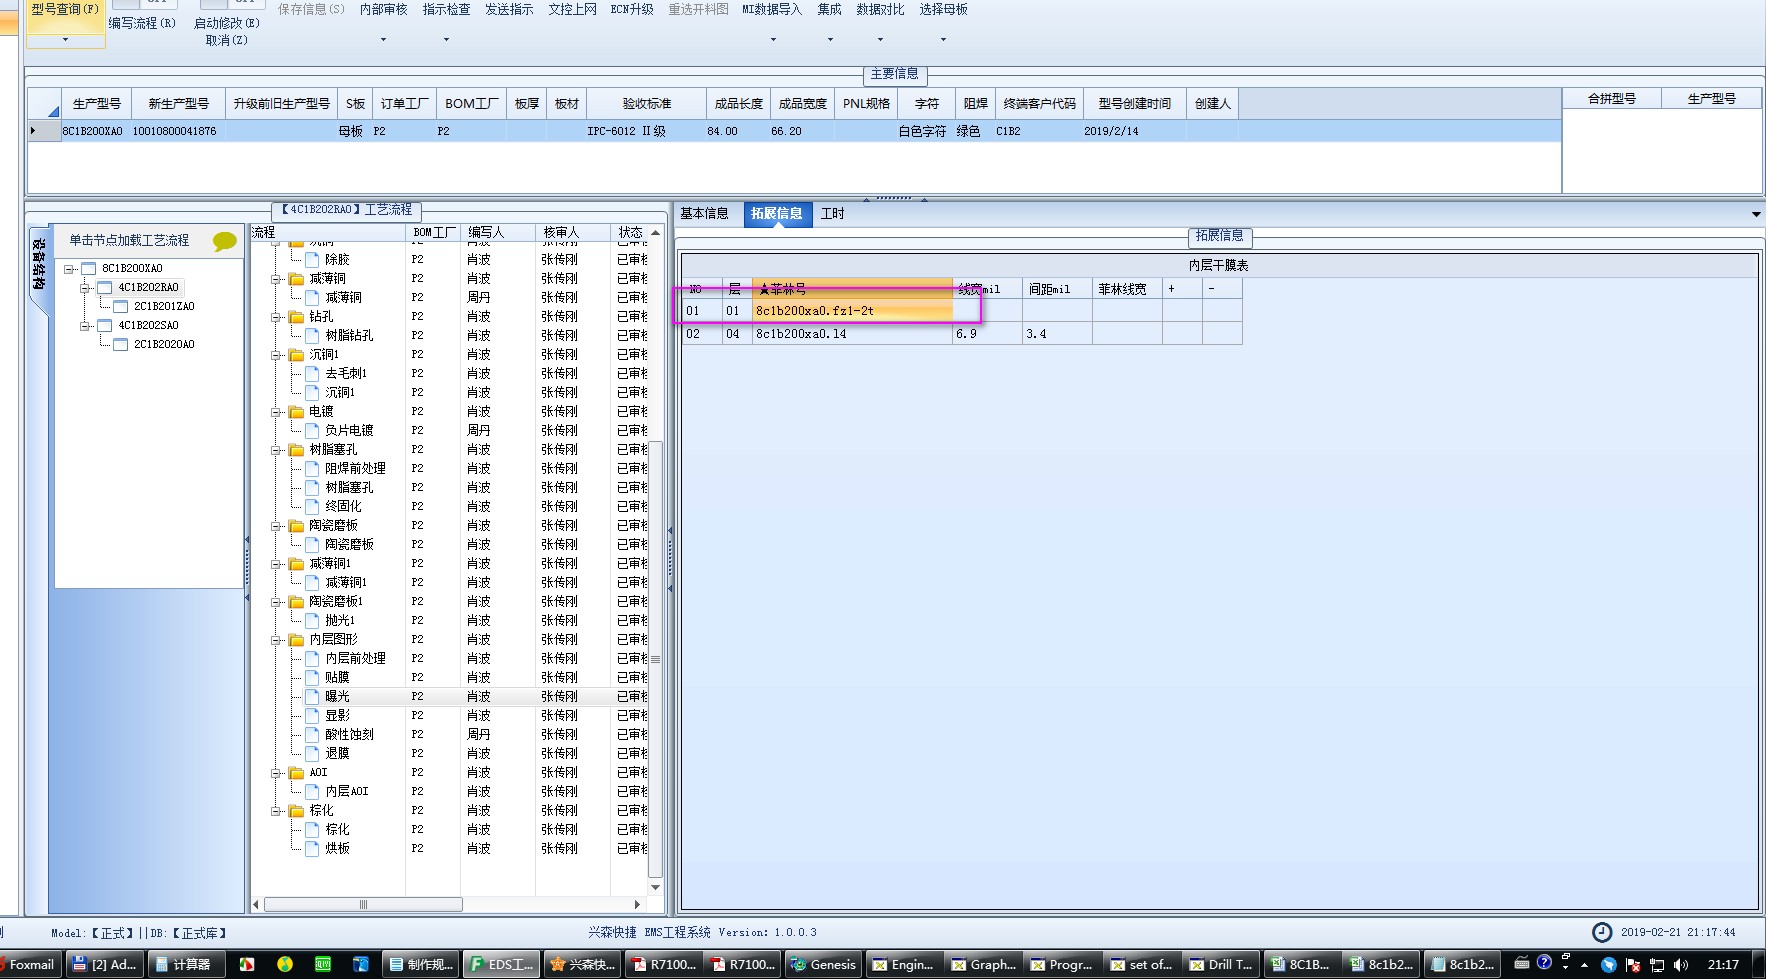Sort by the 成品长度 column header
Screen dimensions: 1766x979
pyautogui.click(x=739, y=104)
